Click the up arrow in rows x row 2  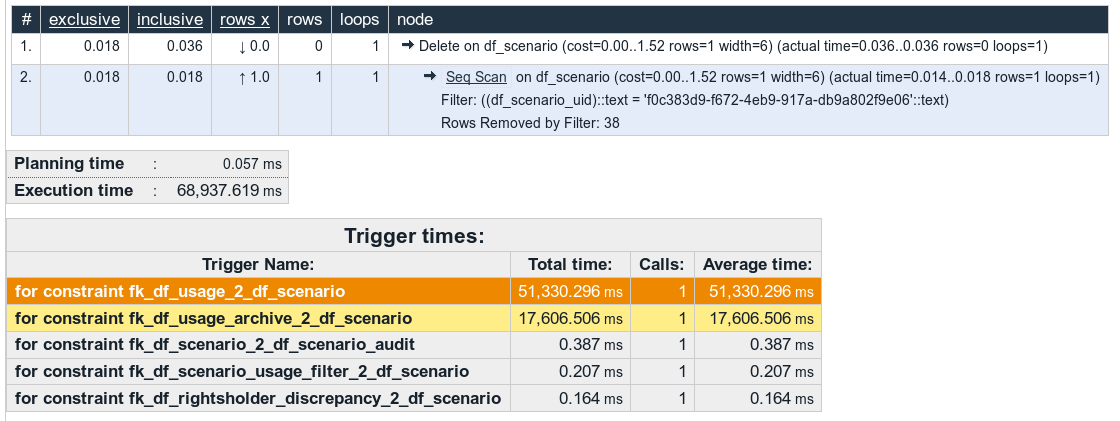click(242, 77)
